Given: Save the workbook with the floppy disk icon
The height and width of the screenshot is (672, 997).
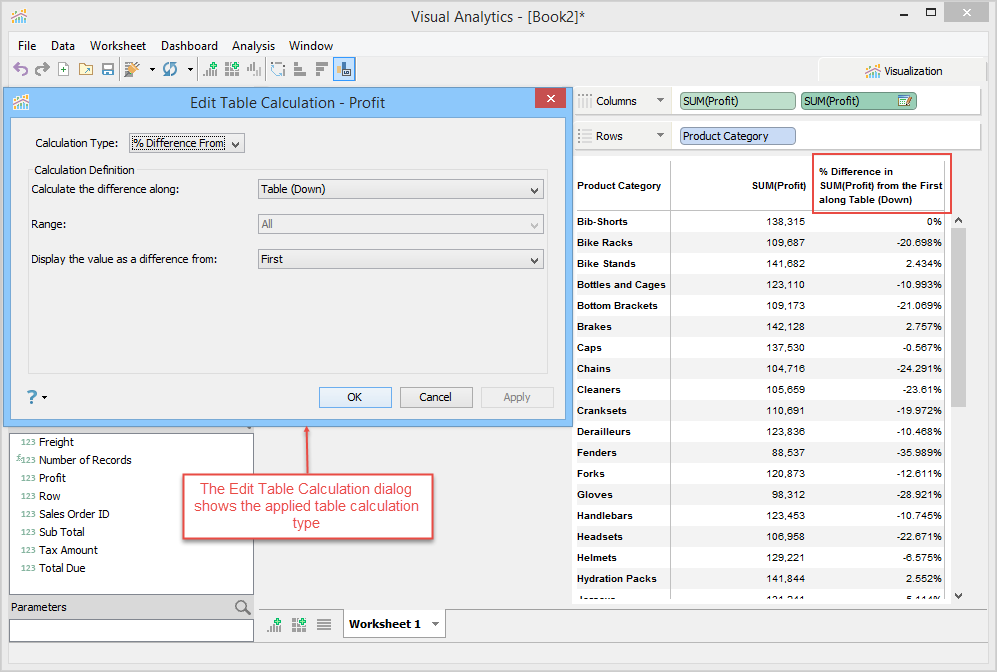Looking at the screenshot, I should 108,69.
